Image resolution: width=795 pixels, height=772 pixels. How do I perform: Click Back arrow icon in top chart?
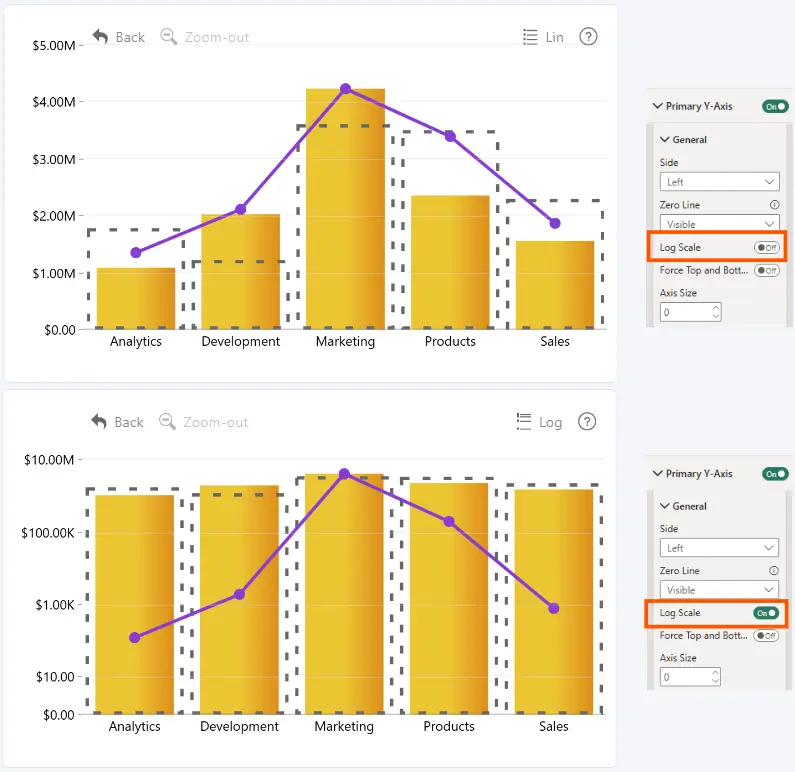pyautogui.click(x=100, y=36)
